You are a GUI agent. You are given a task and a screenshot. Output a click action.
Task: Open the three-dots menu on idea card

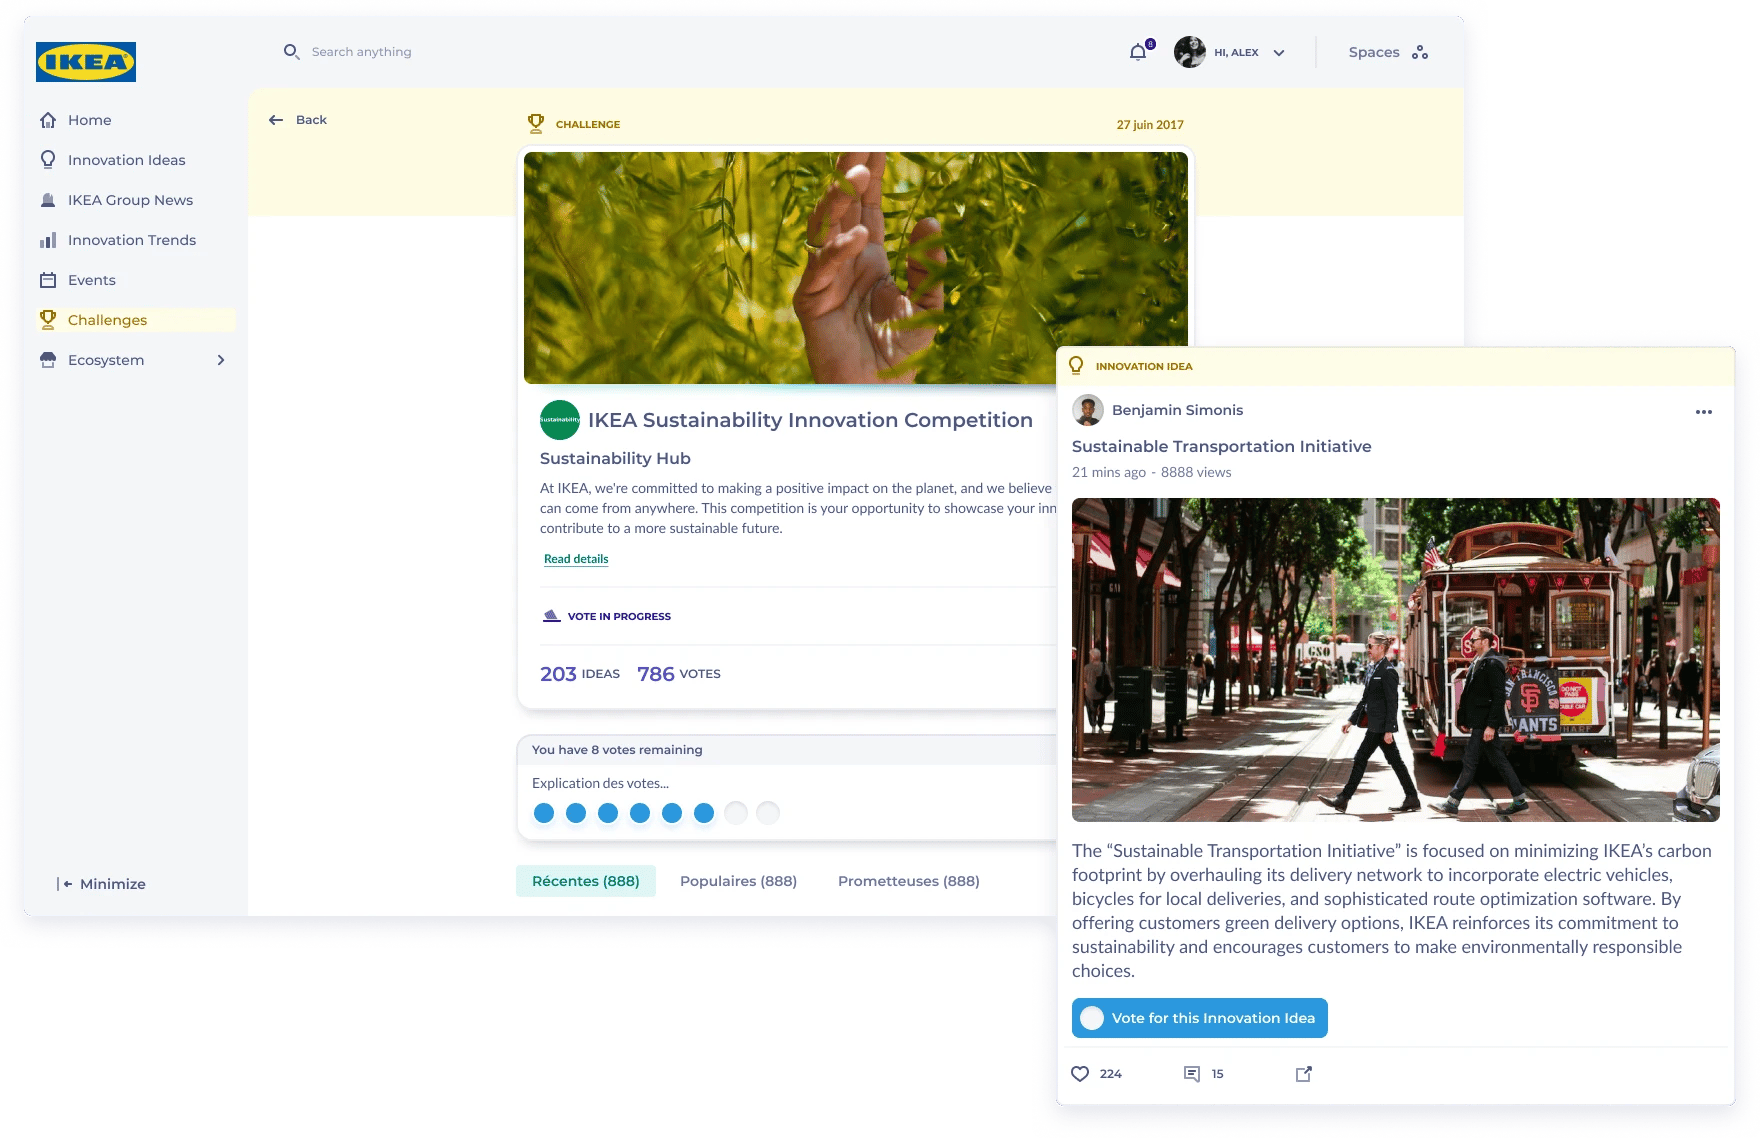pos(1704,412)
